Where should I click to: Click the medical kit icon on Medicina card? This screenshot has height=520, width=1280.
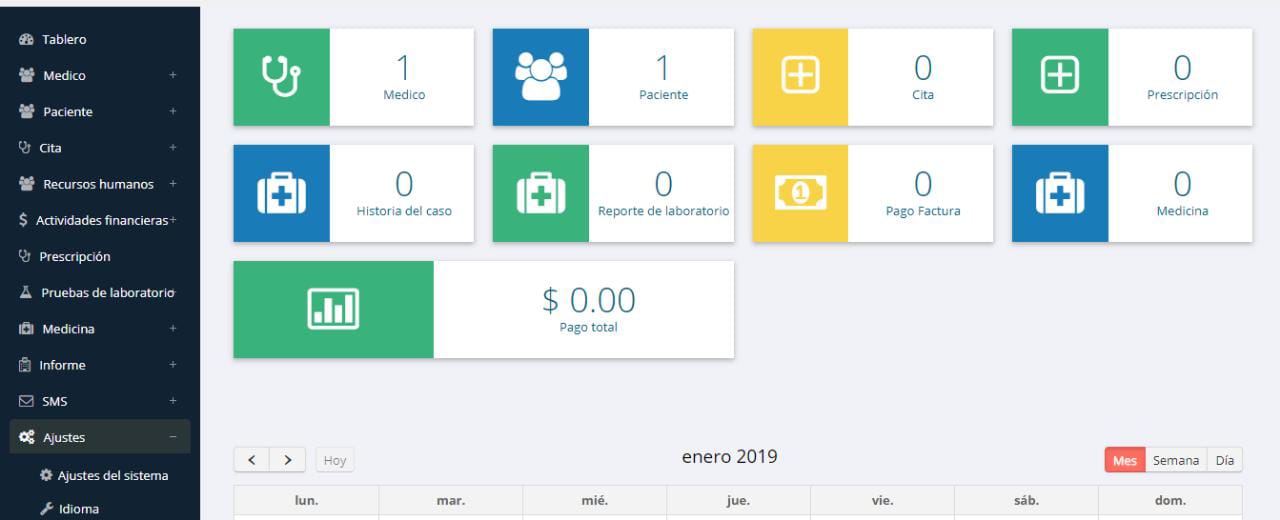coord(1060,193)
